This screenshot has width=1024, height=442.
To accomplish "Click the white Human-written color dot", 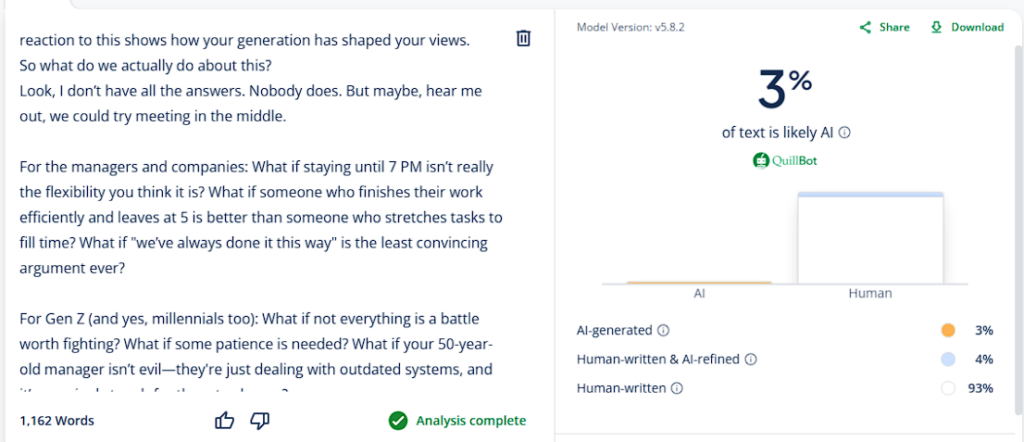I will 948,388.
